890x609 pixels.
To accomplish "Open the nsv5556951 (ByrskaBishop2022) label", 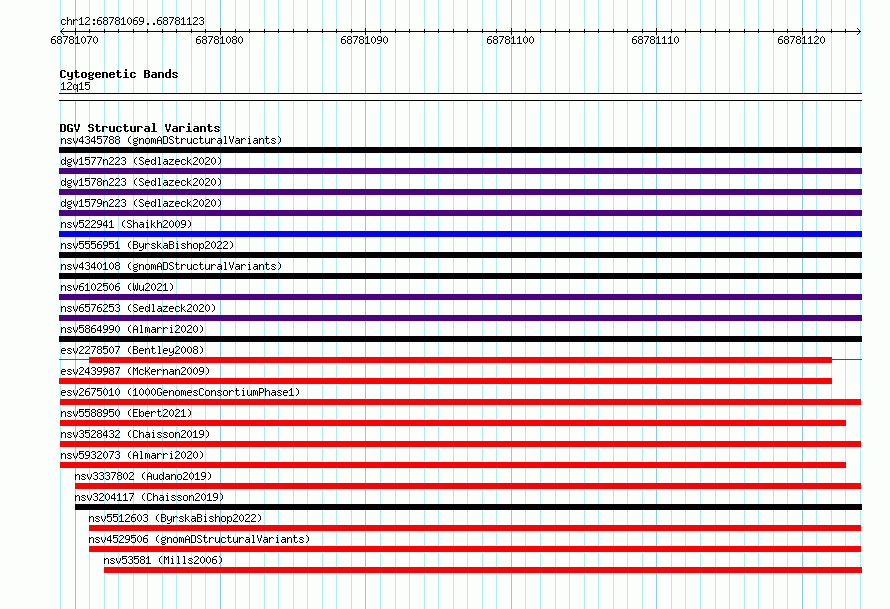I will coord(147,245).
